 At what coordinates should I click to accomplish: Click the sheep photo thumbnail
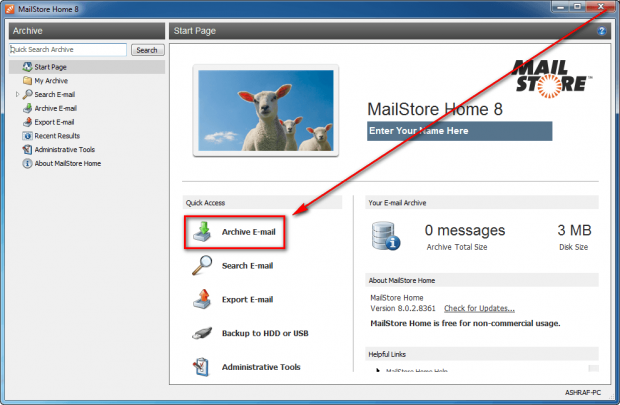point(266,110)
